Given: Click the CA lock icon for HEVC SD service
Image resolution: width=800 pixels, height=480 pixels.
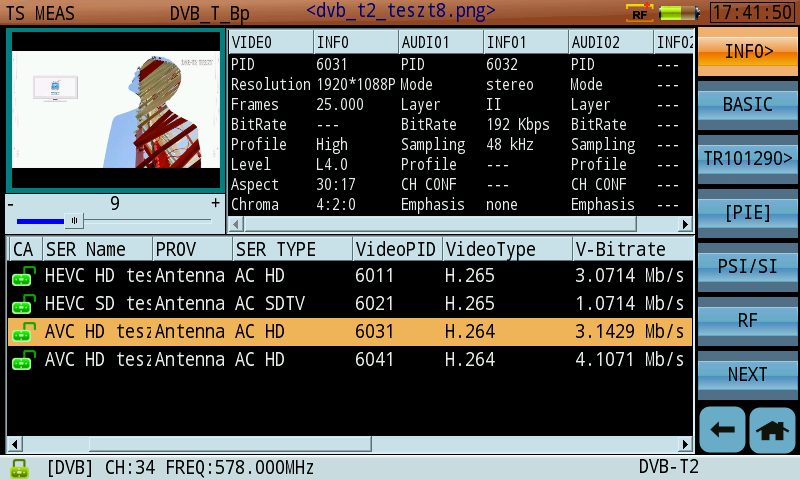Looking at the screenshot, I should pyautogui.click(x=21, y=304).
